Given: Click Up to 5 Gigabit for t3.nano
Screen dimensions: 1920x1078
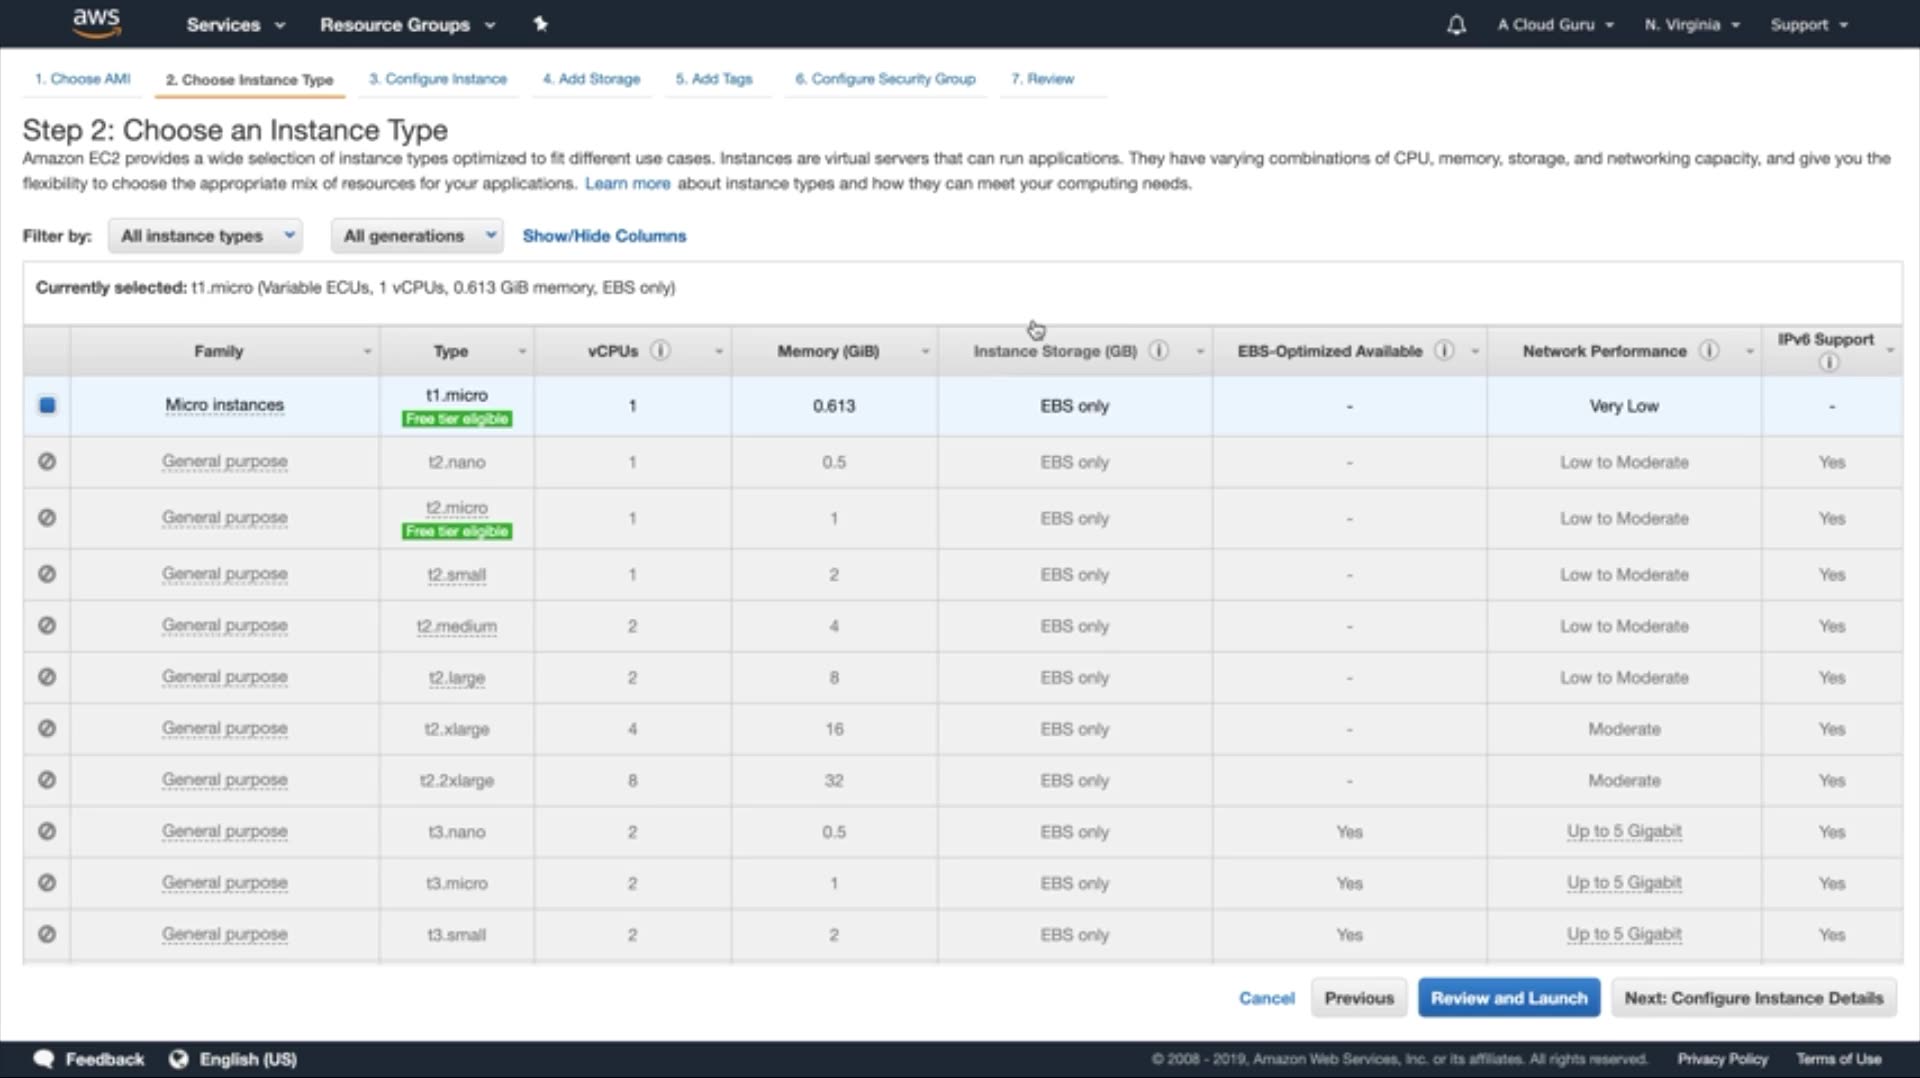Looking at the screenshot, I should tap(1624, 831).
